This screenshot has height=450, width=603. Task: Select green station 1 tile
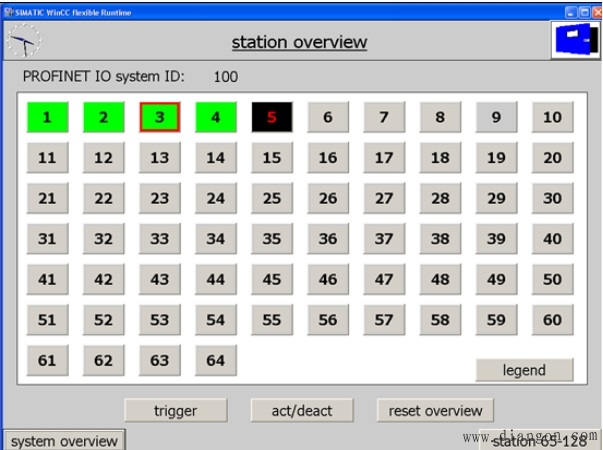(x=48, y=117)
